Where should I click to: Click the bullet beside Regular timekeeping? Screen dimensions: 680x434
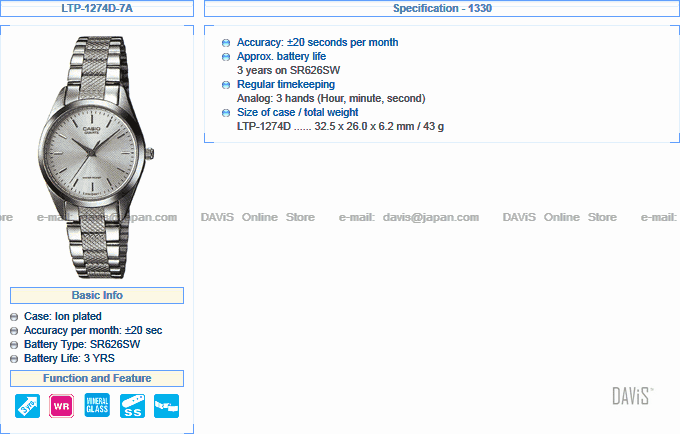coord(226,85)
